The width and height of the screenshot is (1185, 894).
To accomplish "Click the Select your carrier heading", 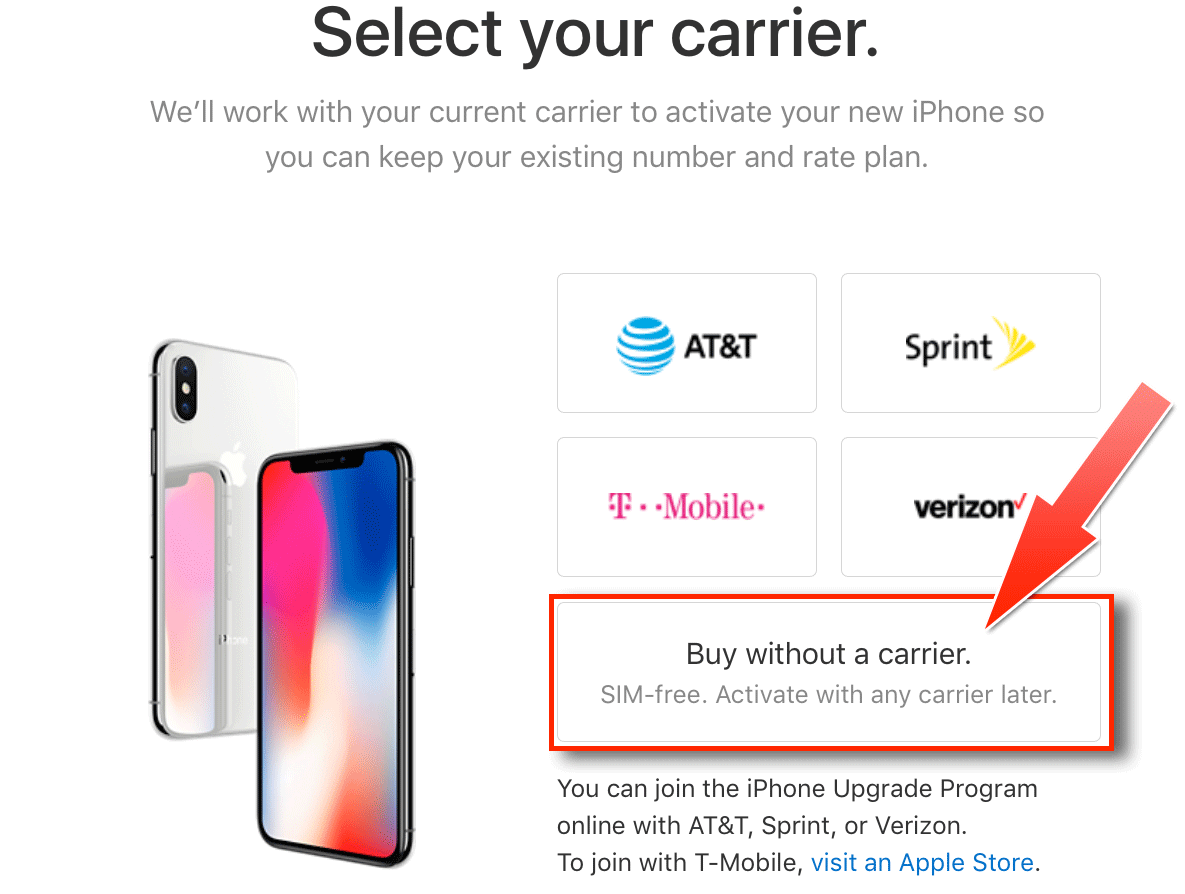I will click(x=596, y=33).
